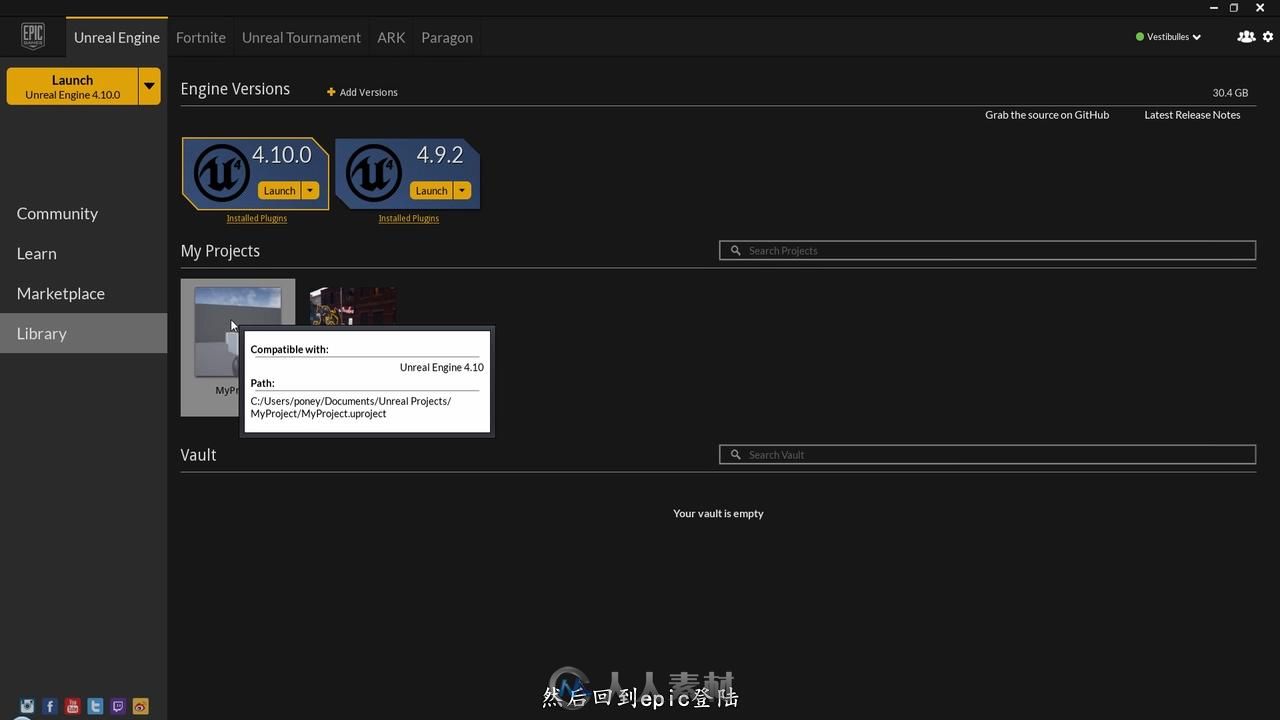Image resolution: width=1280 pixels, height=720 pixels.
Task: Open the Vestibulles account dropdown
Action: pyautogui.click(x=1169, y=37)
